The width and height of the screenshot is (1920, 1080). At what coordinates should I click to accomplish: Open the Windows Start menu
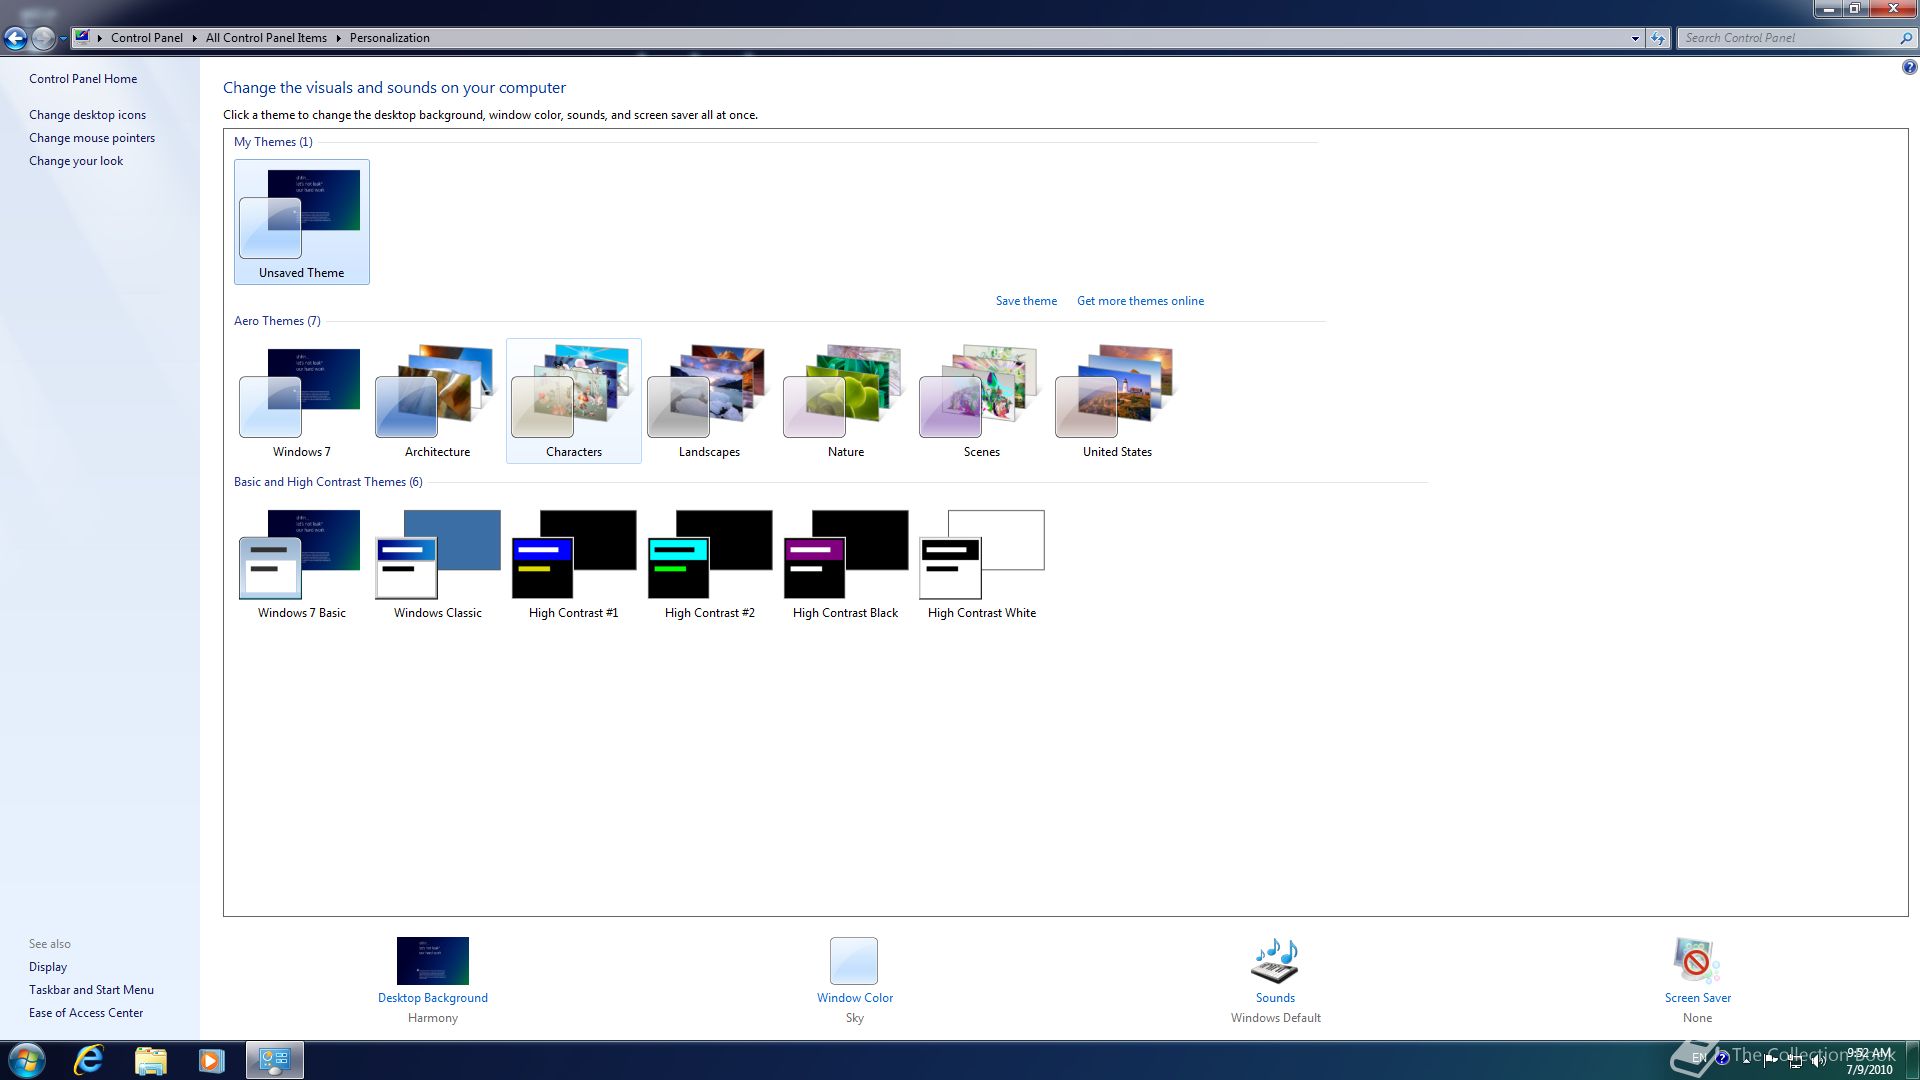point(26,1060)
